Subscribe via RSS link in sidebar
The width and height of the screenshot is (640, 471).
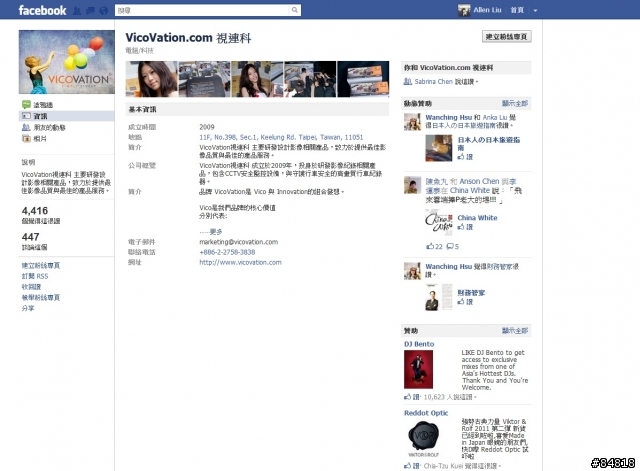pos(35,276)
